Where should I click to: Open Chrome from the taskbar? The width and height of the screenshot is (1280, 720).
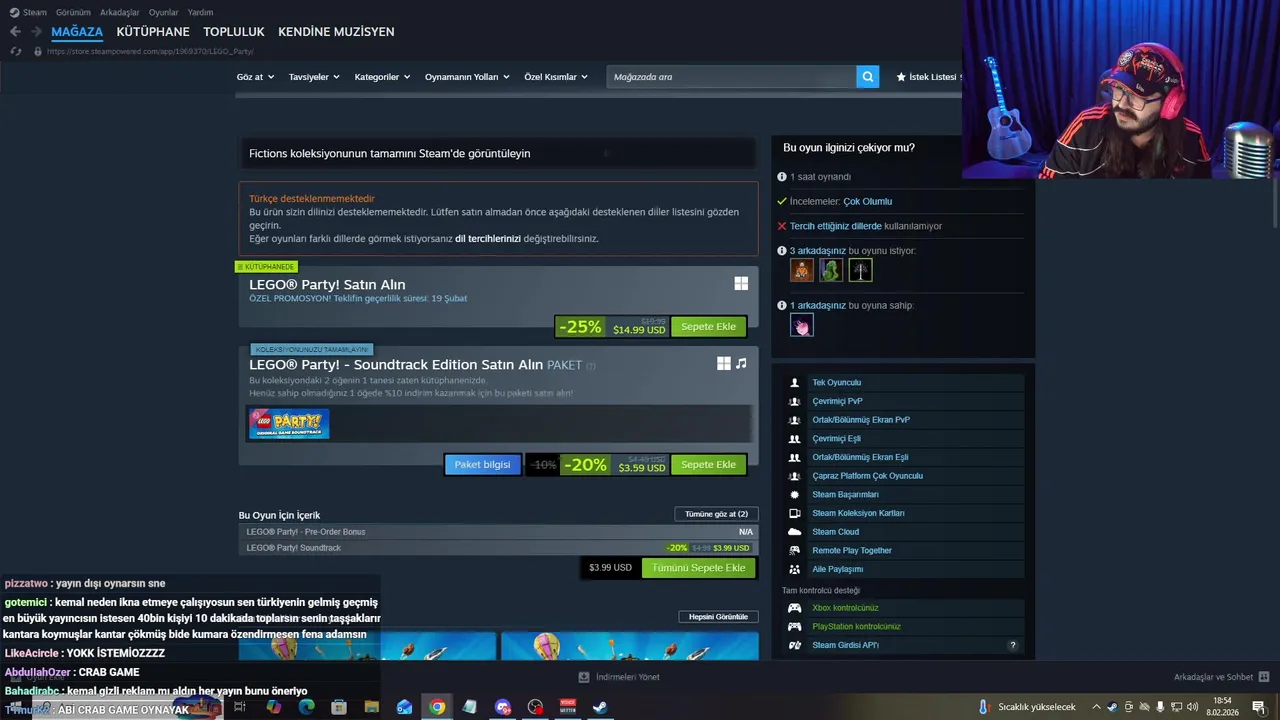point(437,707)
